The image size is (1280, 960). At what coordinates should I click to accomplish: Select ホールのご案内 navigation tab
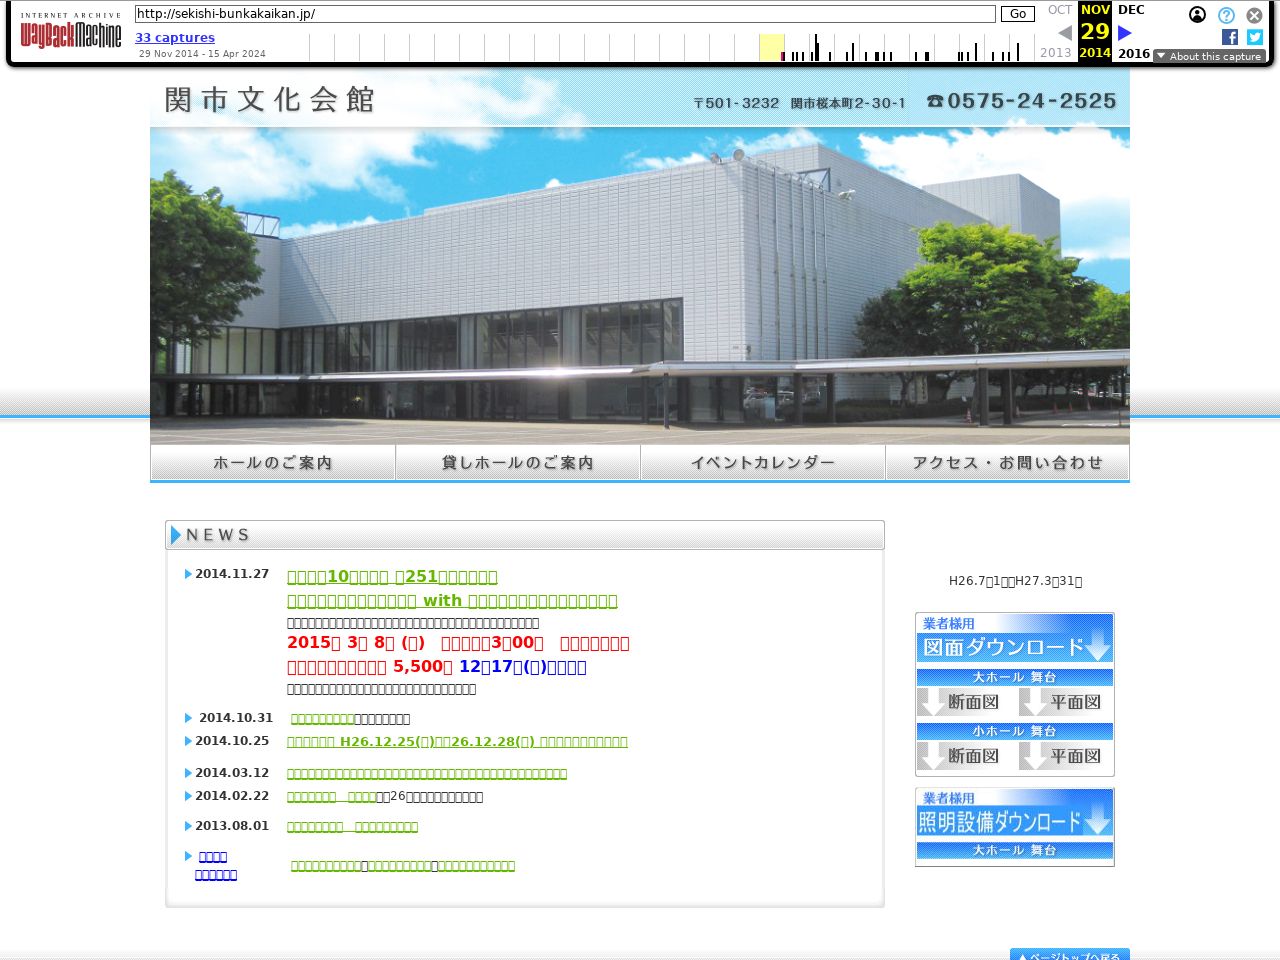point(273,463)
